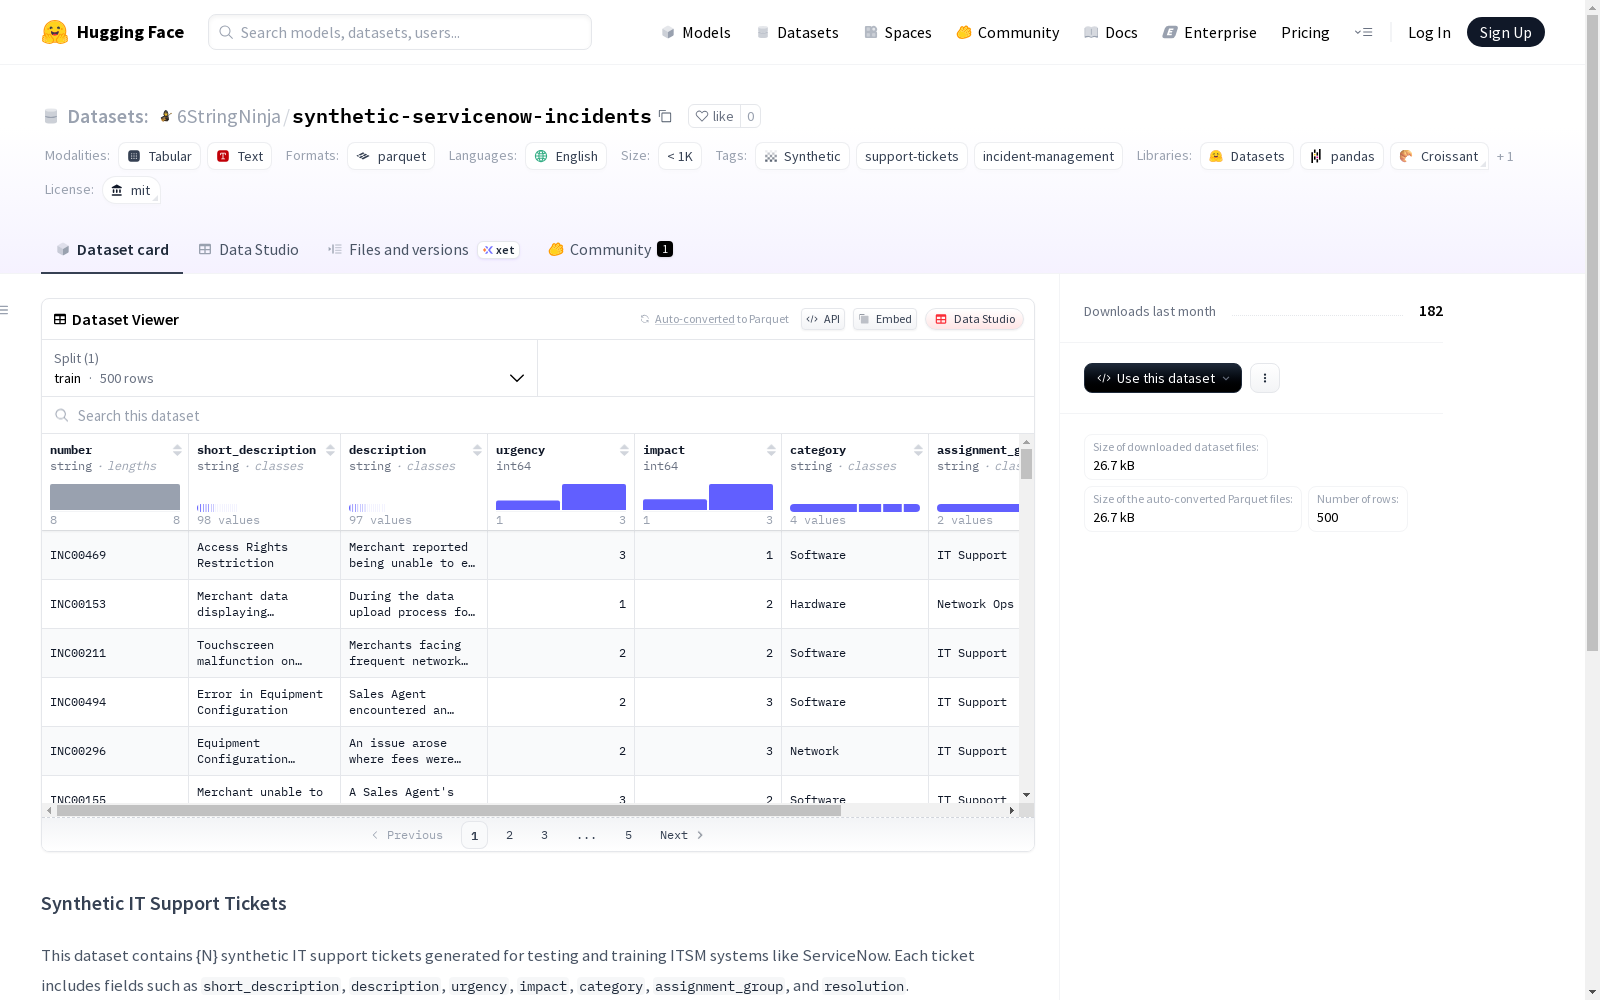Sort the number column
This screenshot has width=1600, height=1000.
coord(177,450)
